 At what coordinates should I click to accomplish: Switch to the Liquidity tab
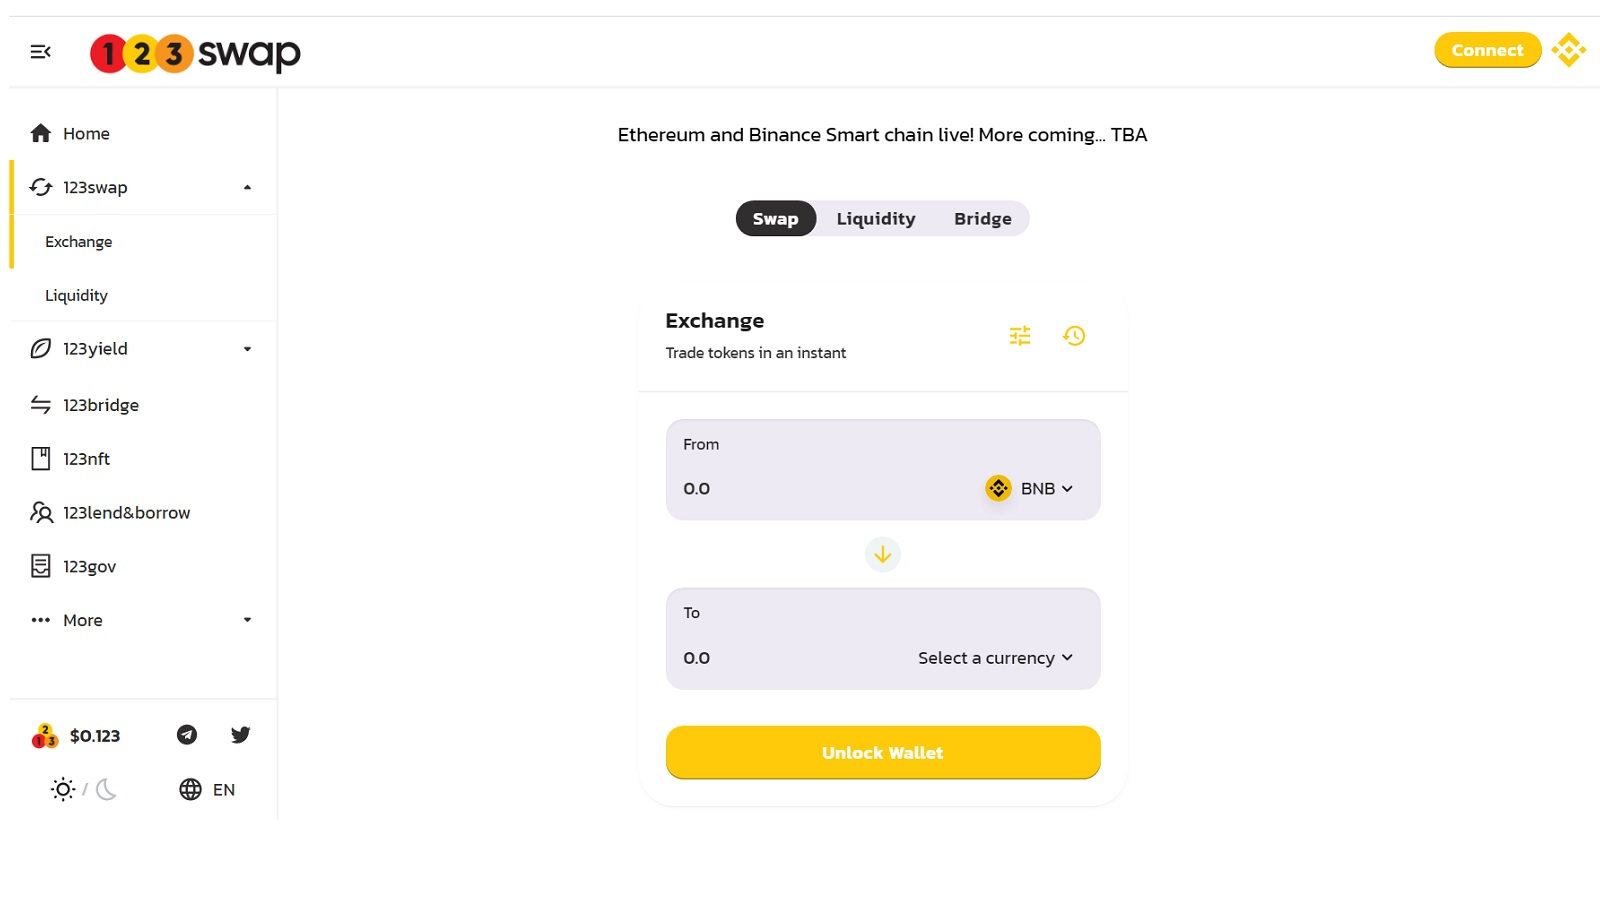tap(876, 219)
